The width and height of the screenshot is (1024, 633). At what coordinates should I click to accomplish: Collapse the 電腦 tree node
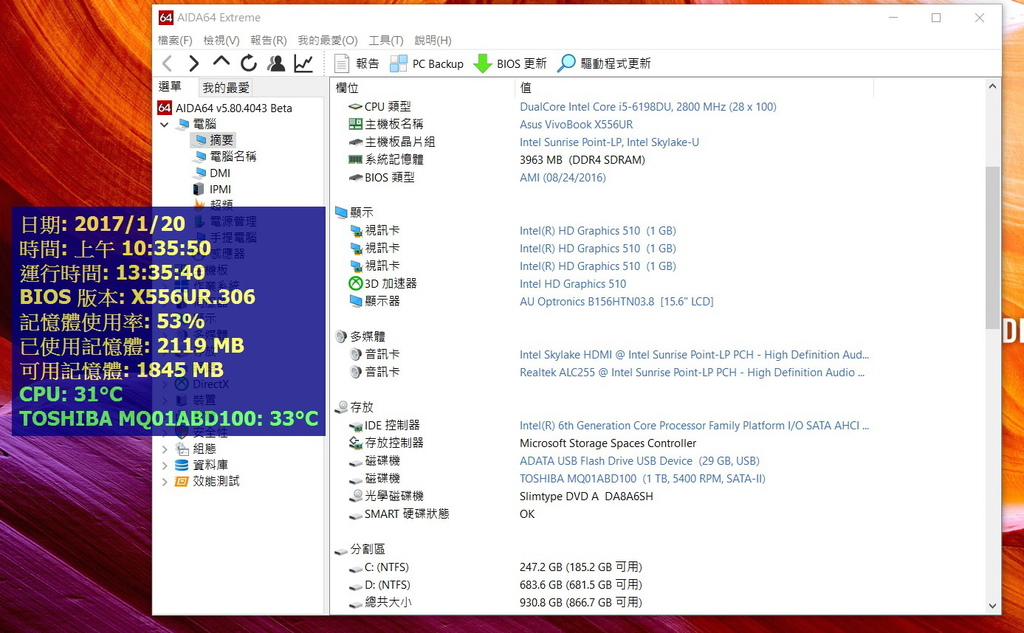tap(164, 124)
